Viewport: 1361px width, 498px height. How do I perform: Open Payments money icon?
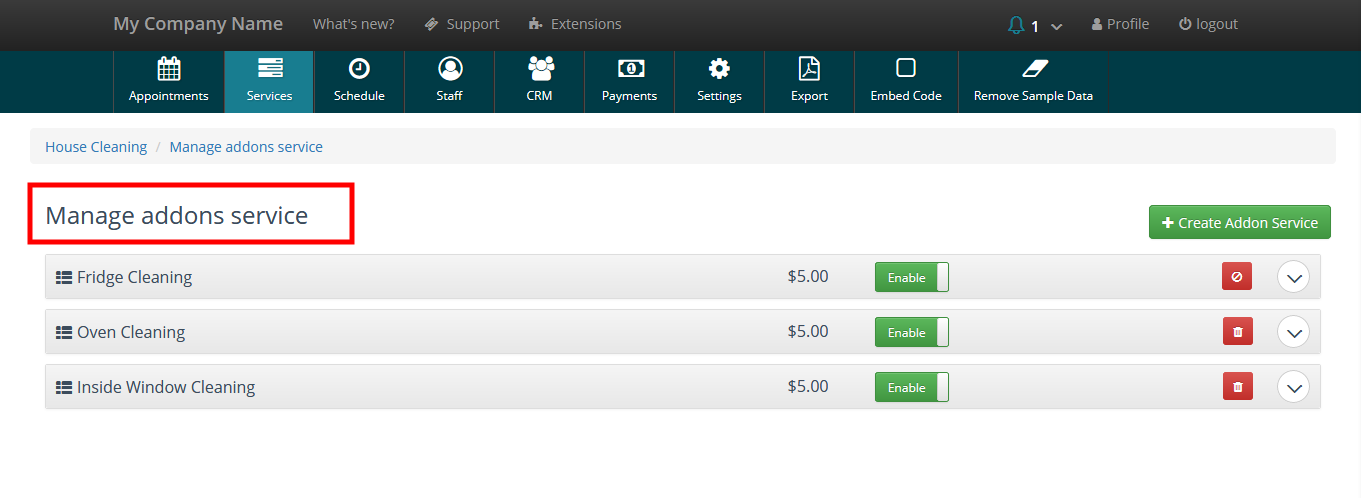[x=630, y=69]
